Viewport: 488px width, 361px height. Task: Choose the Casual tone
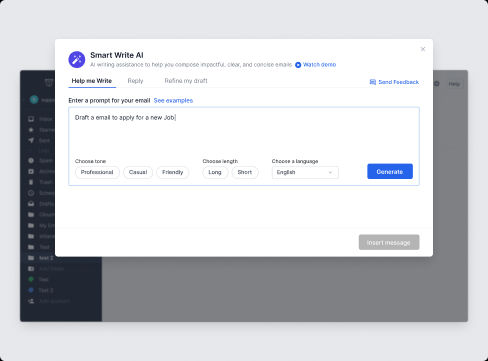[x=138, y=172]
